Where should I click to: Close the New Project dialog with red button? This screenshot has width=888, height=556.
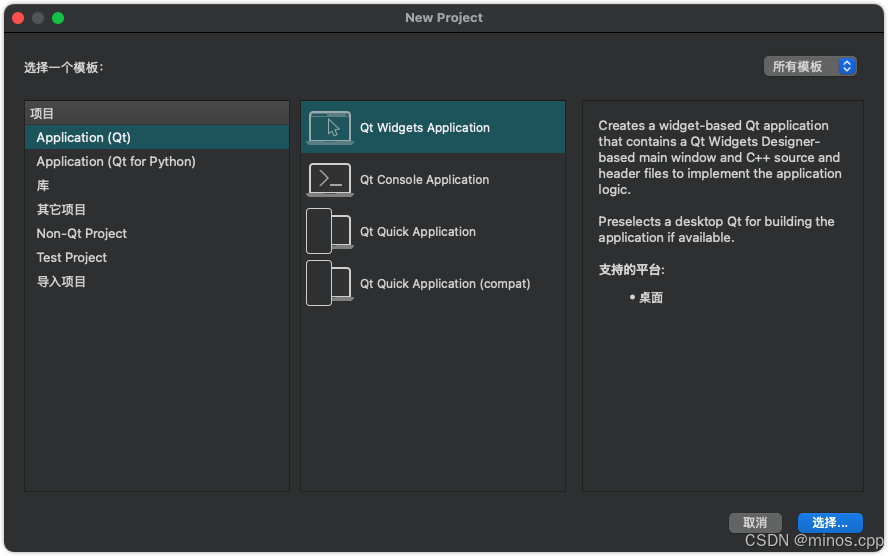pos(18,18)
